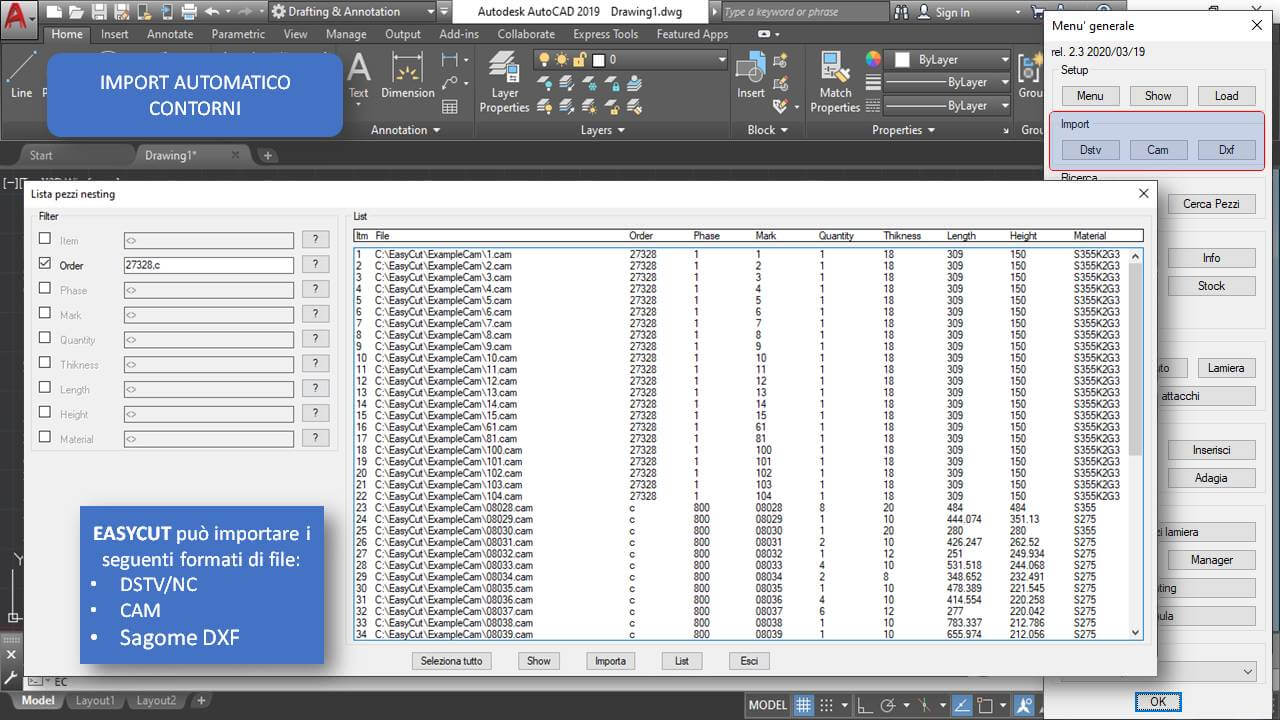Enable the Quantity filter checkbox
Image resolution: width=1280 pixels, height=720 pixels.
tap(45, 338)
